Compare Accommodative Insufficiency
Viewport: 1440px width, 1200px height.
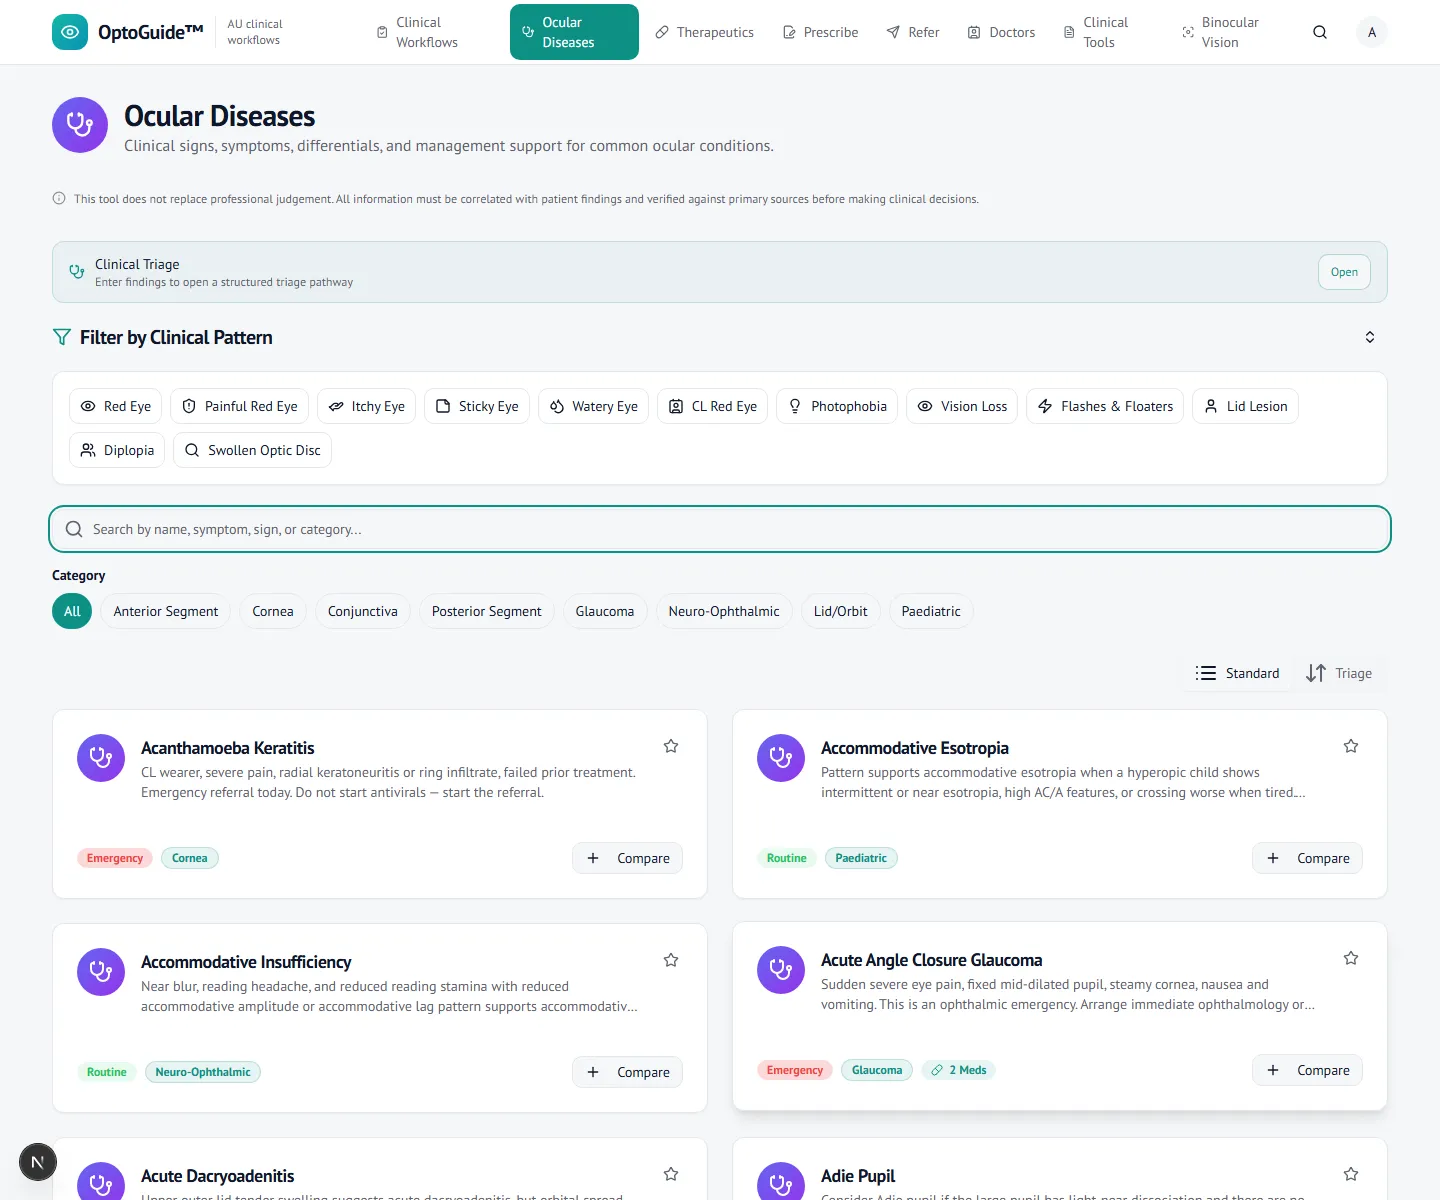628,1072
